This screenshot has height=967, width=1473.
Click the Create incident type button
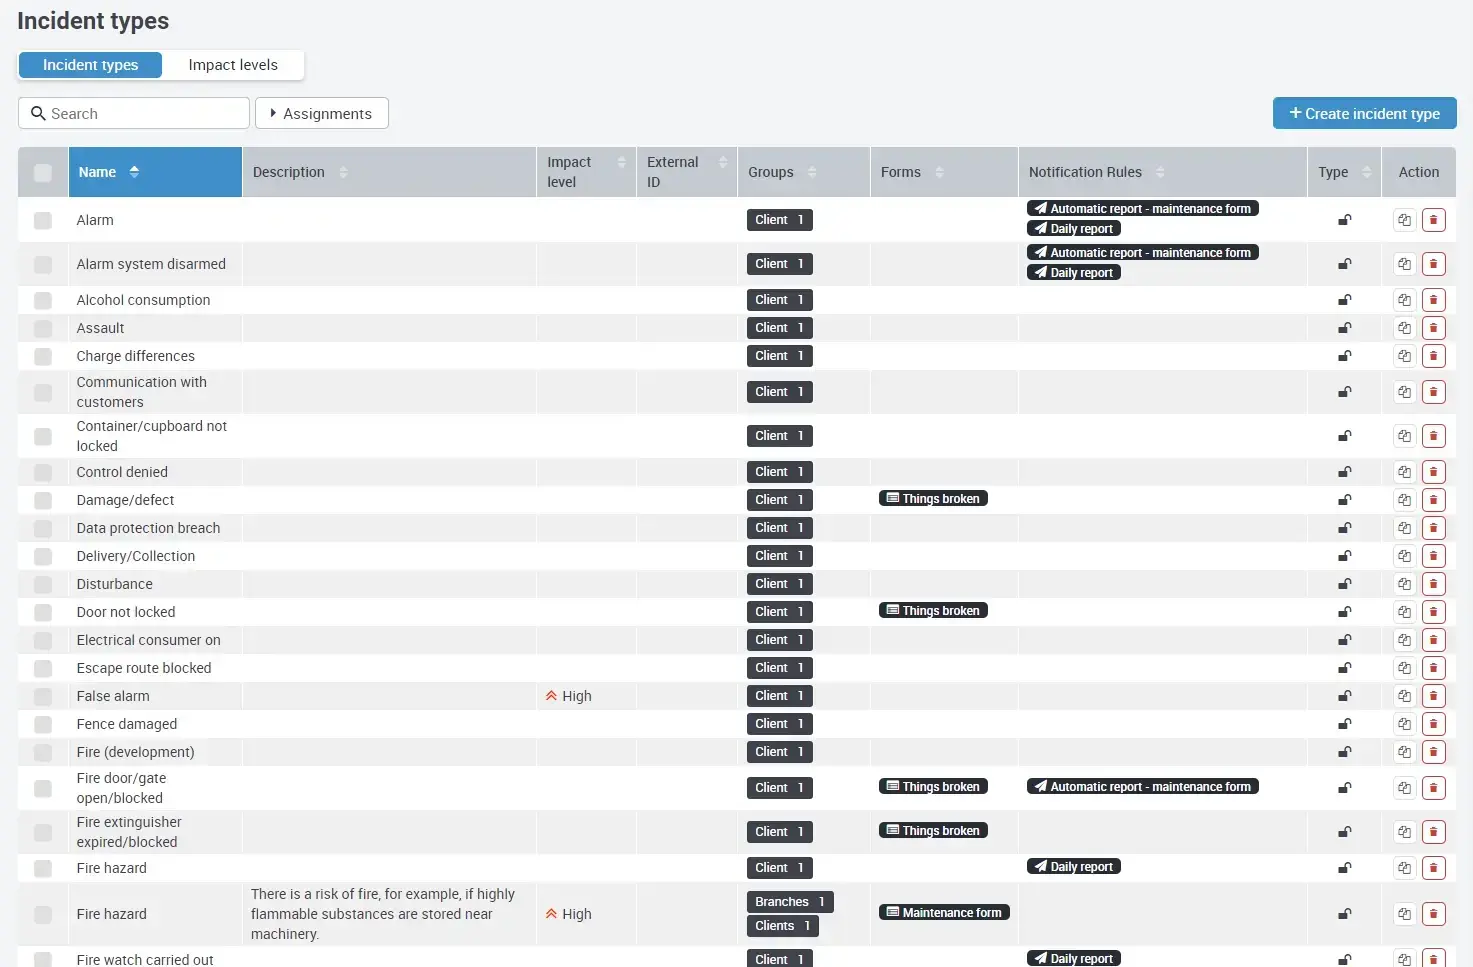tap(1364, 113)
